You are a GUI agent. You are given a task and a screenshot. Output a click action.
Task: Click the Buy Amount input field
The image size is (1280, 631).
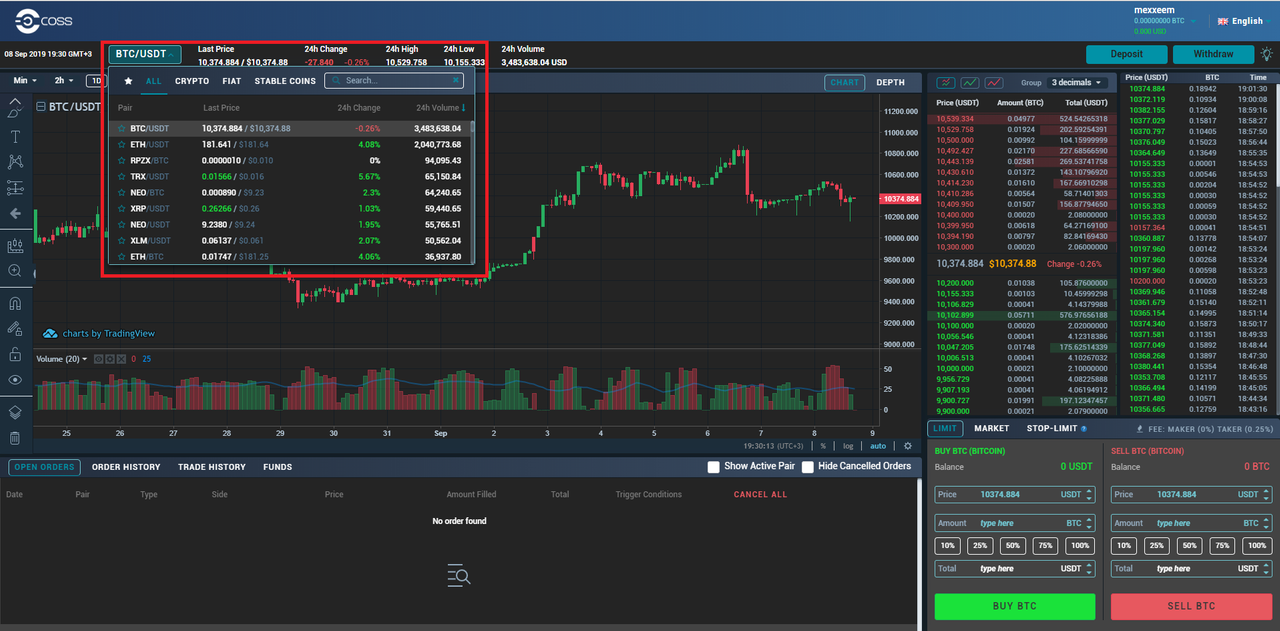(1015, 523)
